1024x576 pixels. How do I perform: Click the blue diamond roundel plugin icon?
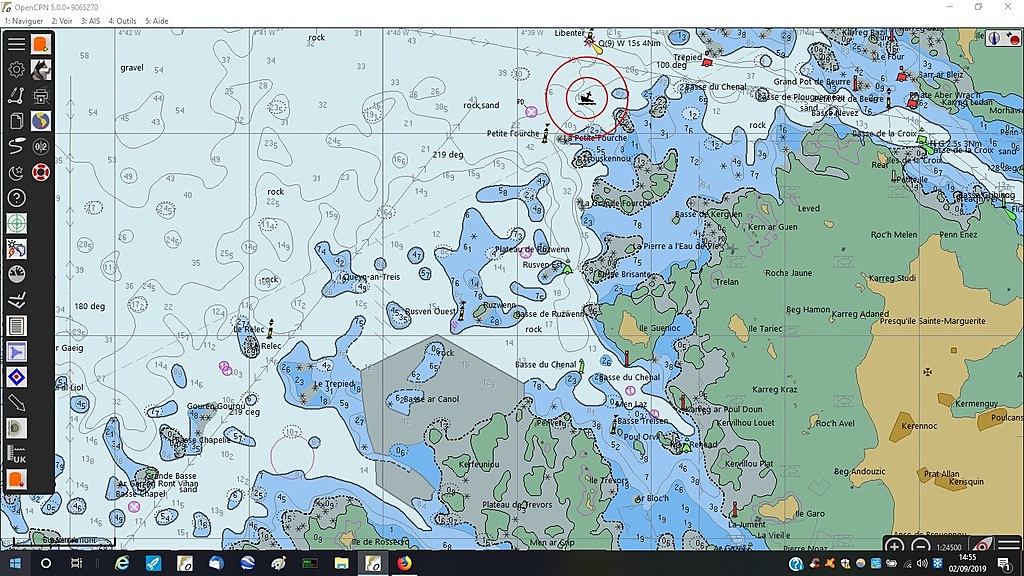click(x=16, y=377)
